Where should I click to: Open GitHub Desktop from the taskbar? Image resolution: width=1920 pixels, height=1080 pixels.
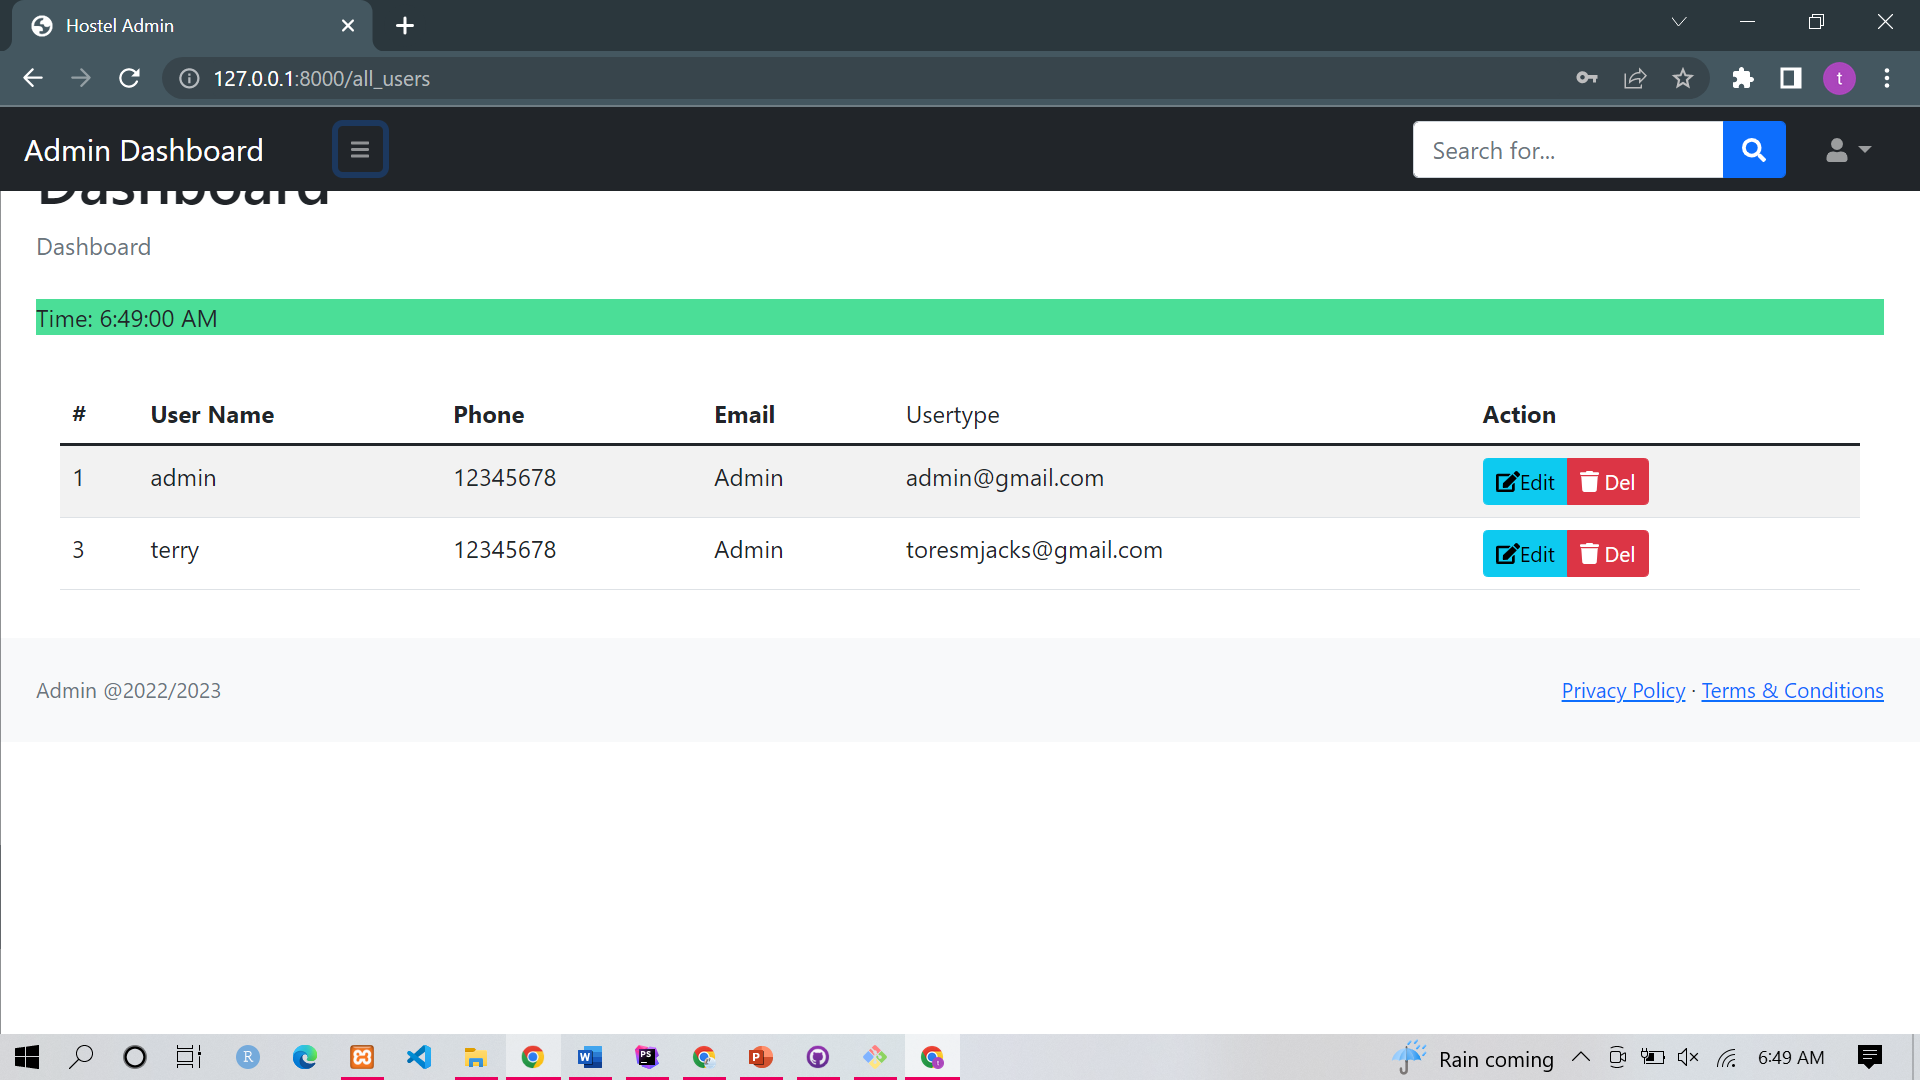point(818,1057)
